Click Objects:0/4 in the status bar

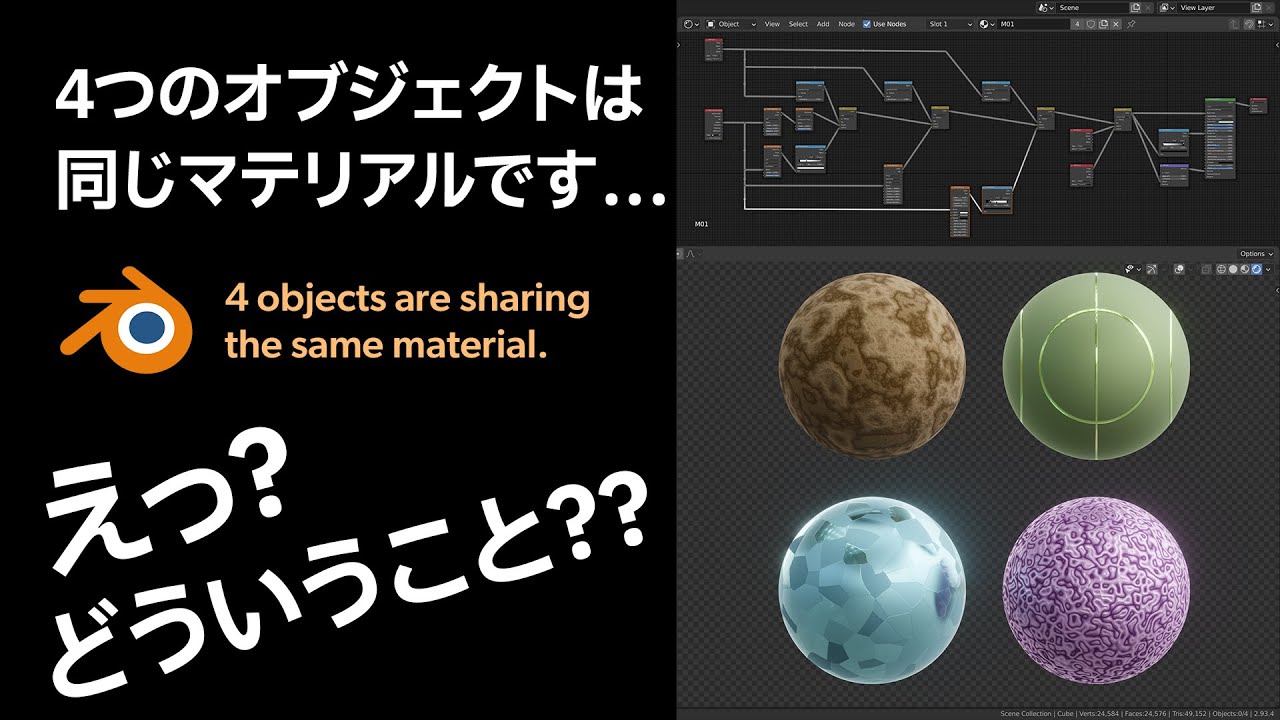point(1229,713)
